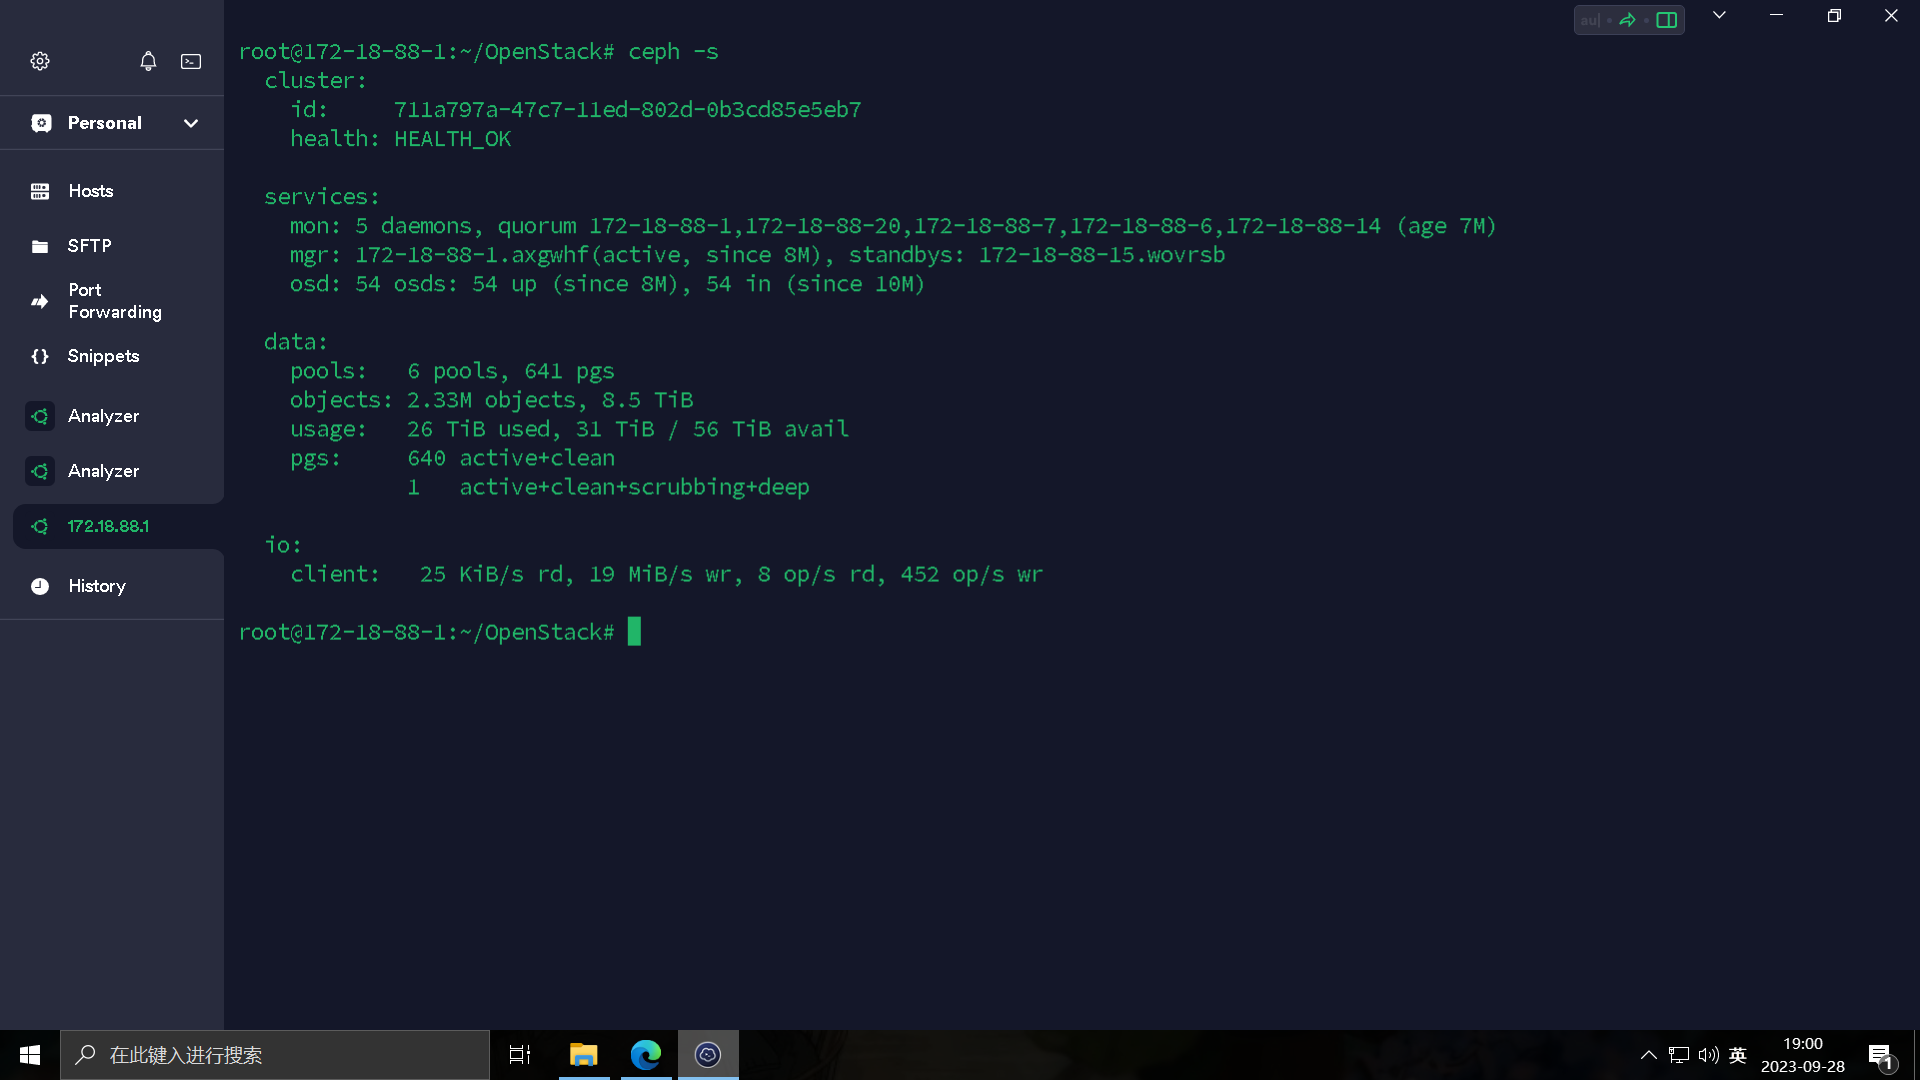Click the 'services:' heading

[x=322, y=197]
